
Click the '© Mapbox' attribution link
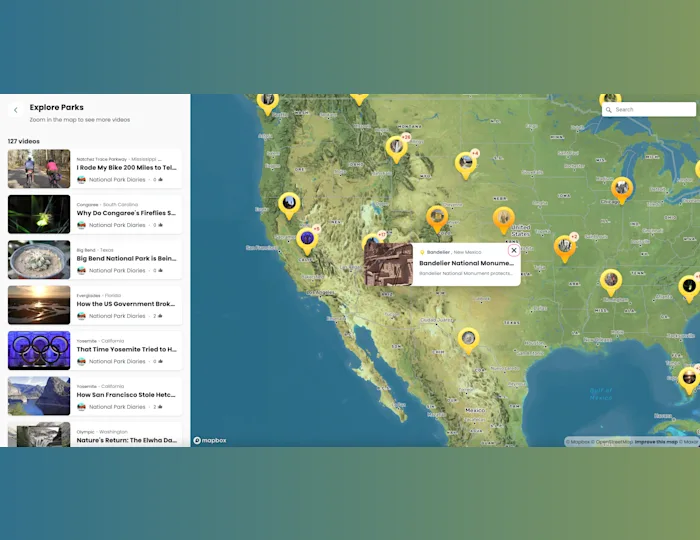click(578, 442)
